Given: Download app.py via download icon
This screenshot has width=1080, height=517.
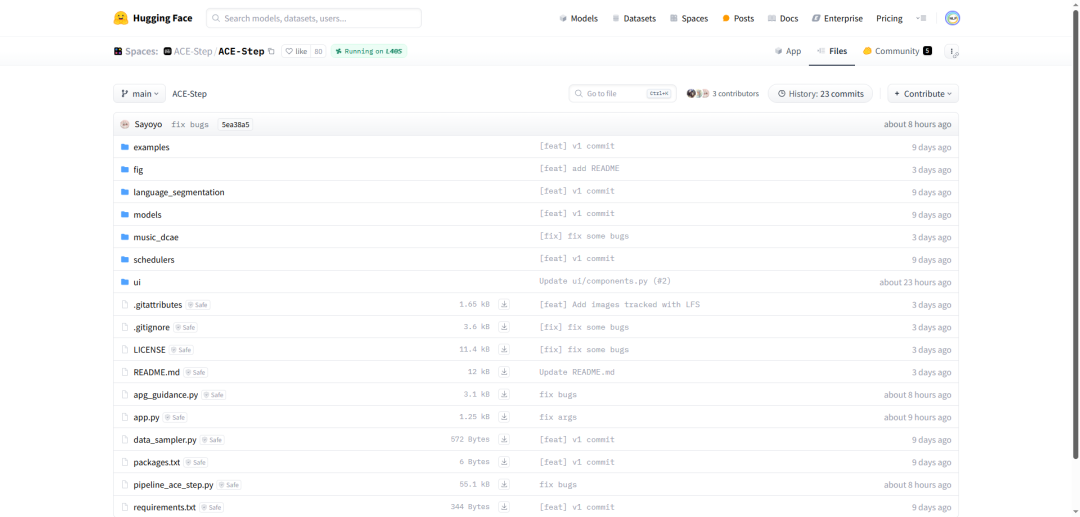Looking at the screenshot, I should (504, 417).
